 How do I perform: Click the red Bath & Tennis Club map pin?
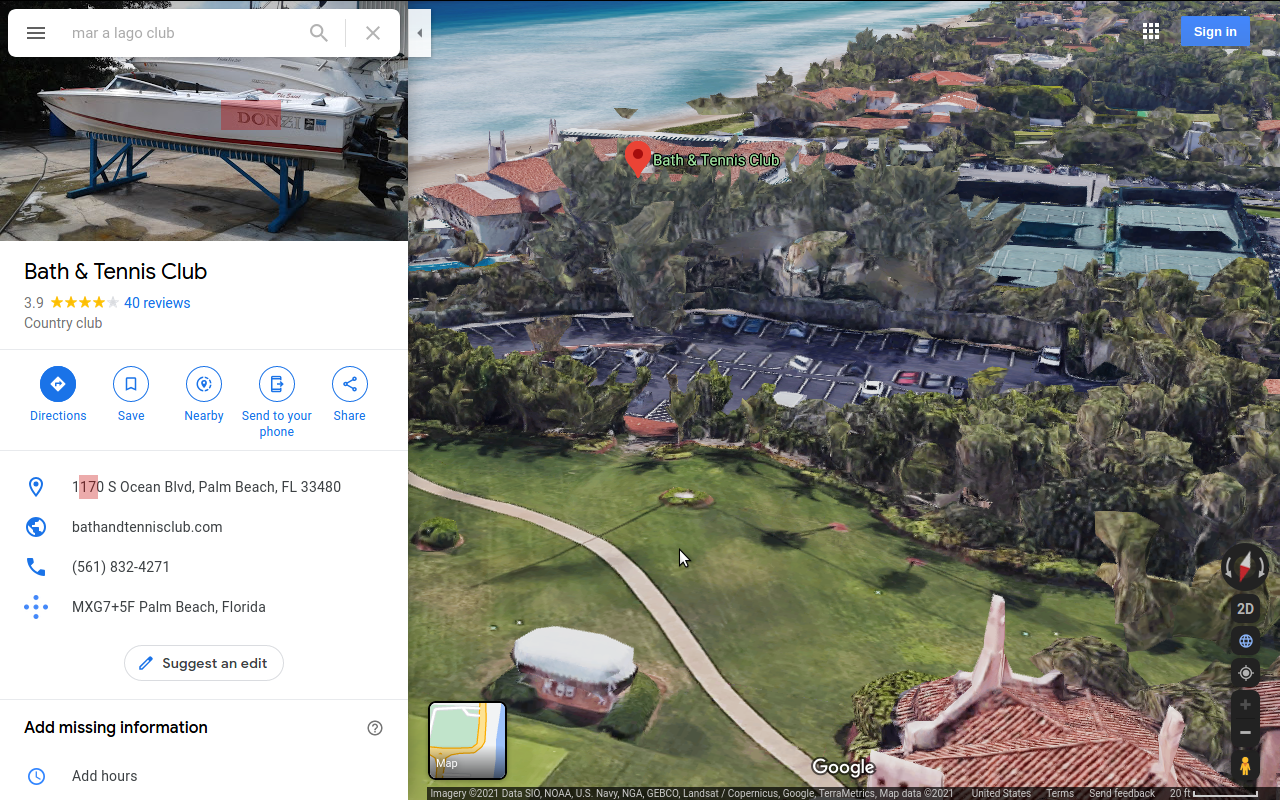pyautogui.click(x=637, y=160)
